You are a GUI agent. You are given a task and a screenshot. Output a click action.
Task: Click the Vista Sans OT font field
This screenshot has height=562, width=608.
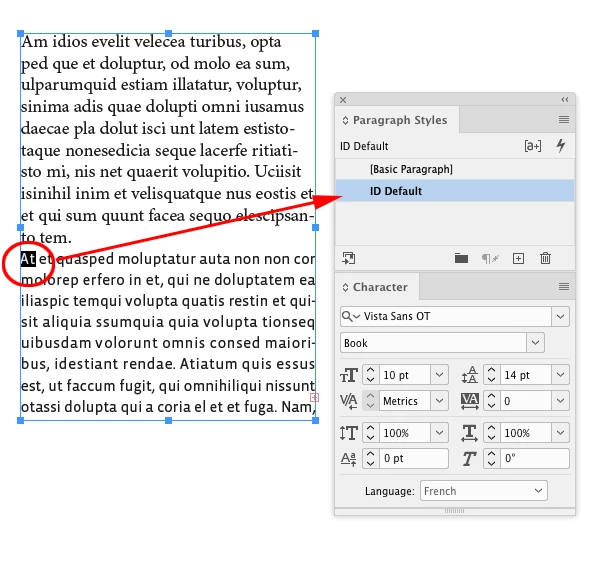click(457, 316)
